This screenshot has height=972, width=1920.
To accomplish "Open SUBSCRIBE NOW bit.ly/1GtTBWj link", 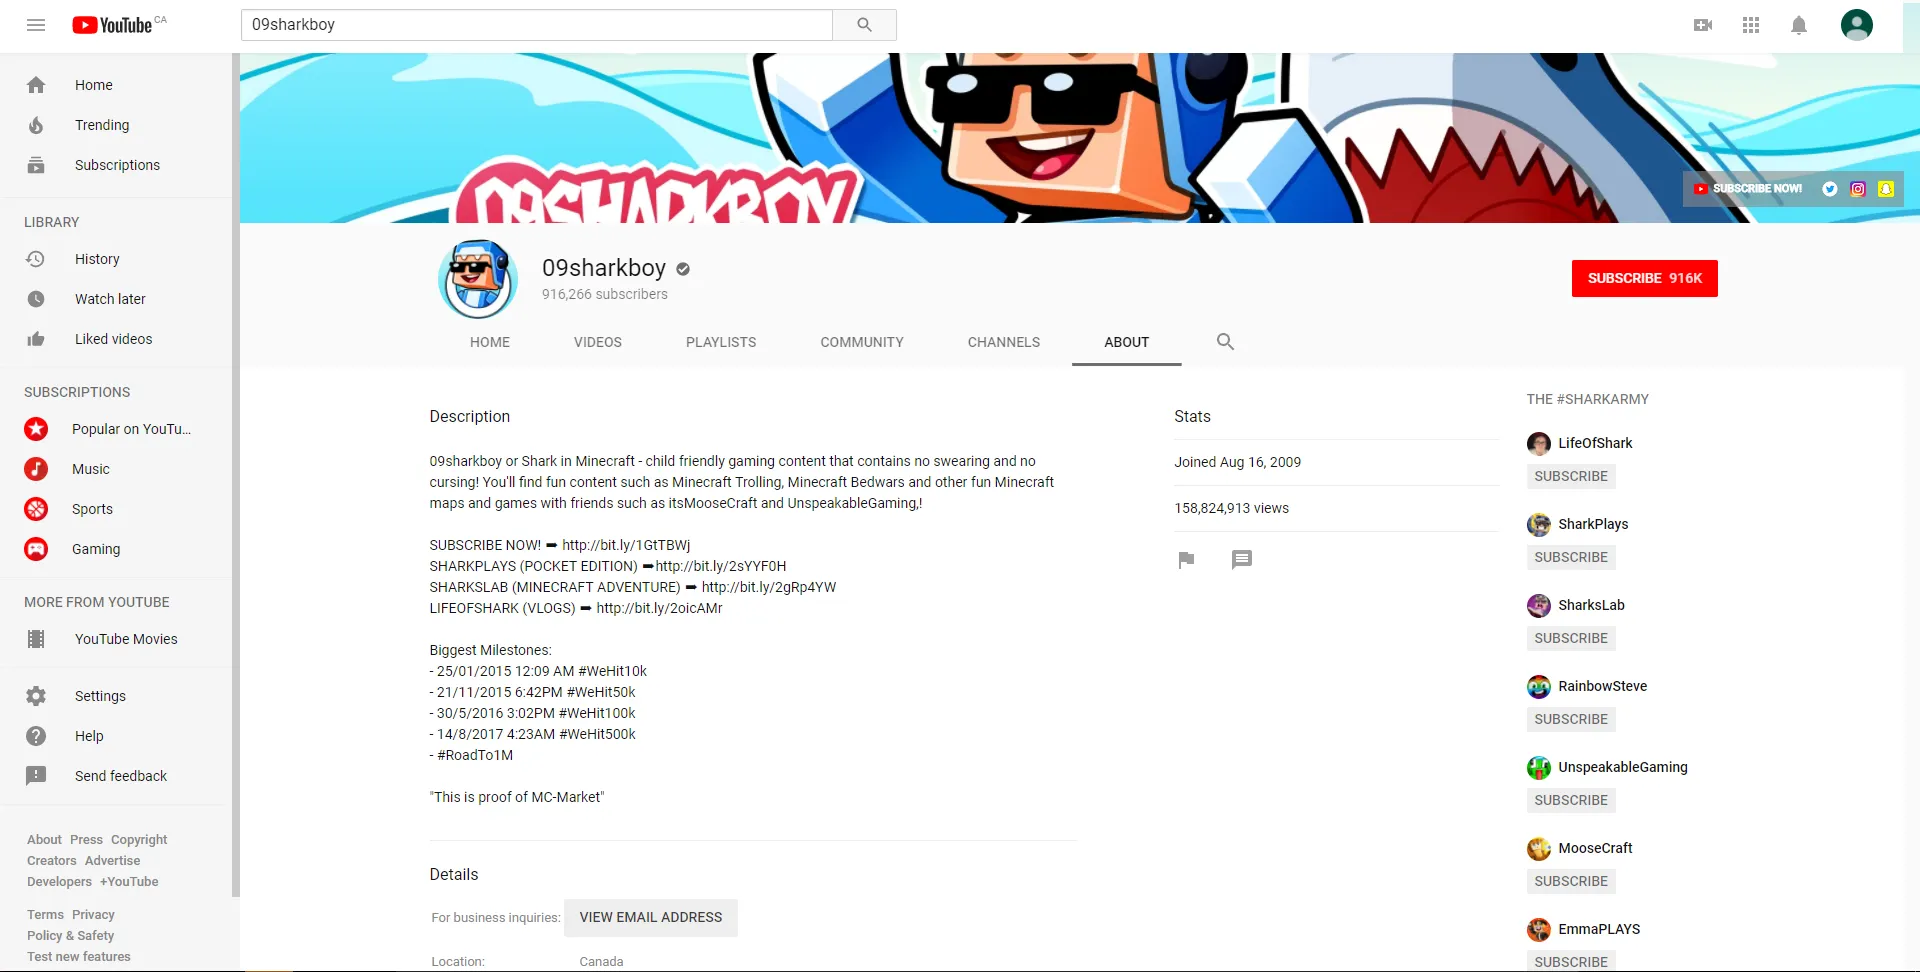I will click(x=626, y=545).
